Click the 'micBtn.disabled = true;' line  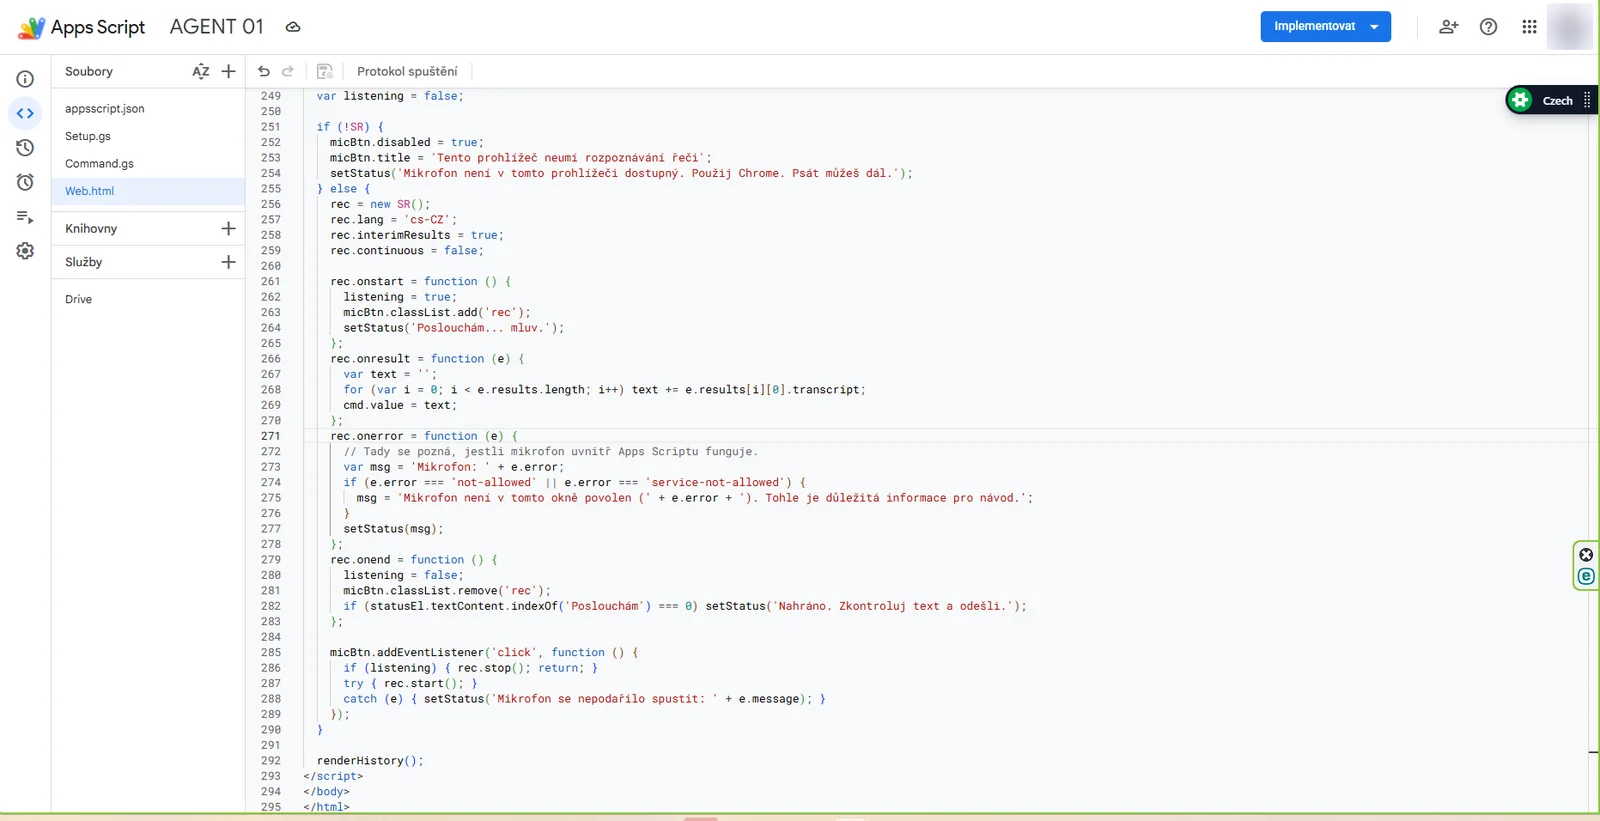(407, 142)
